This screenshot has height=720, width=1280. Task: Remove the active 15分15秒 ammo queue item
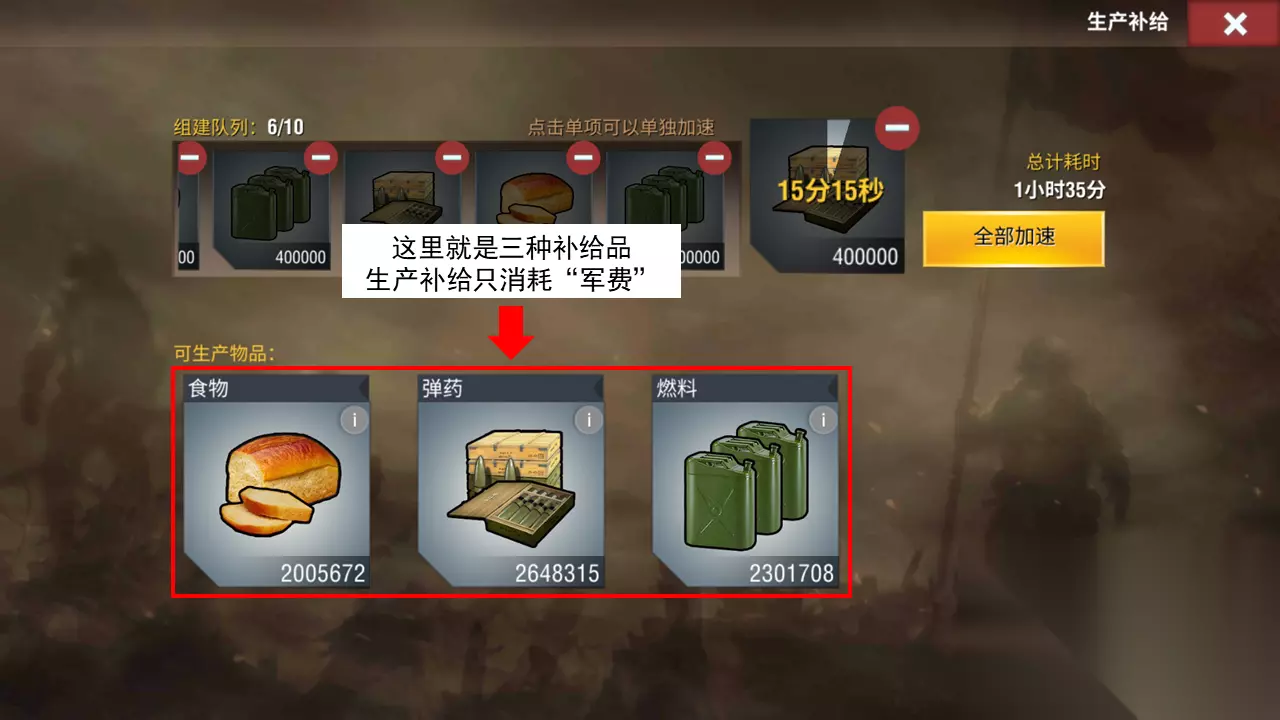[x=897, y=128]
